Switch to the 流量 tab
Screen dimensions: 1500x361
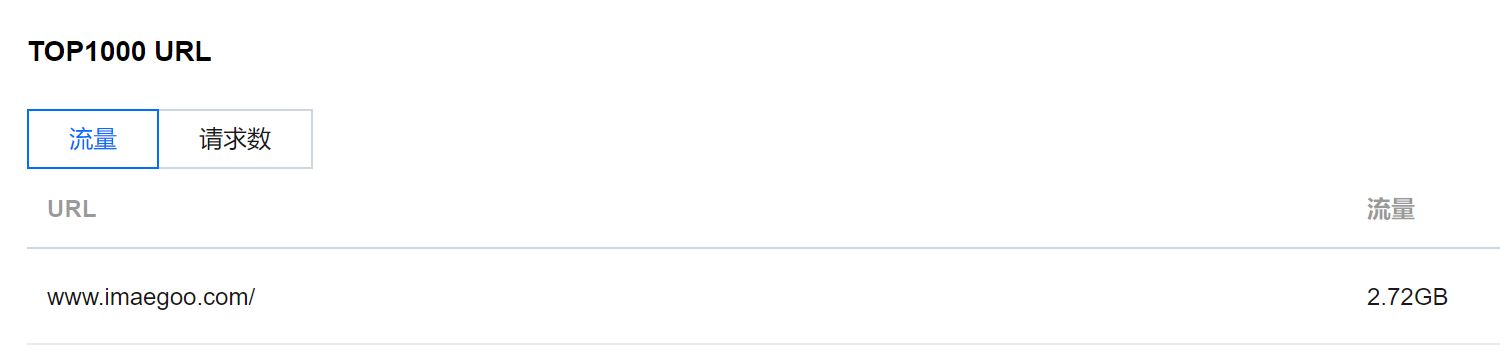click(93, 139)
